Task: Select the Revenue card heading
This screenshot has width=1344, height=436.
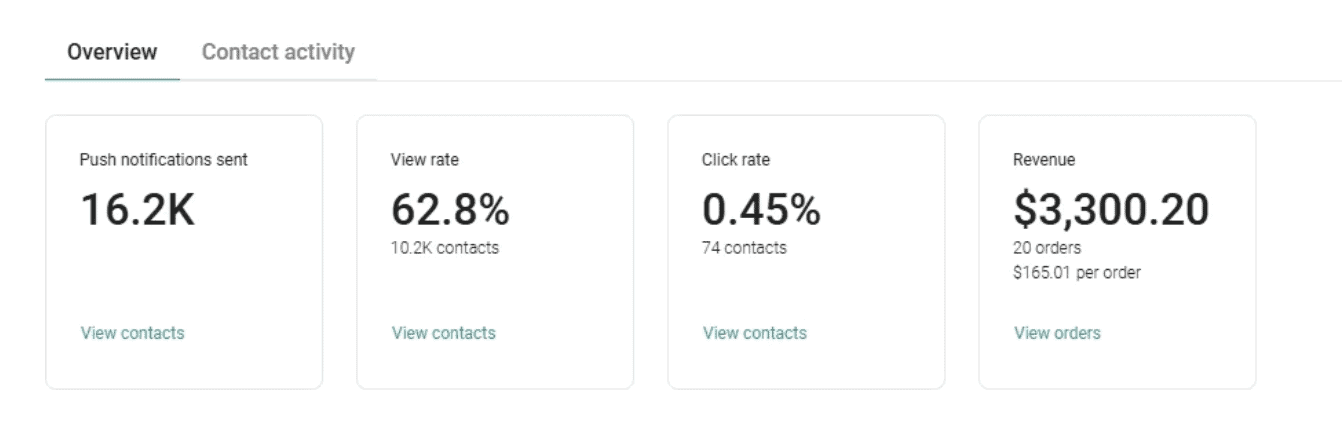Action: [1044, 160]
